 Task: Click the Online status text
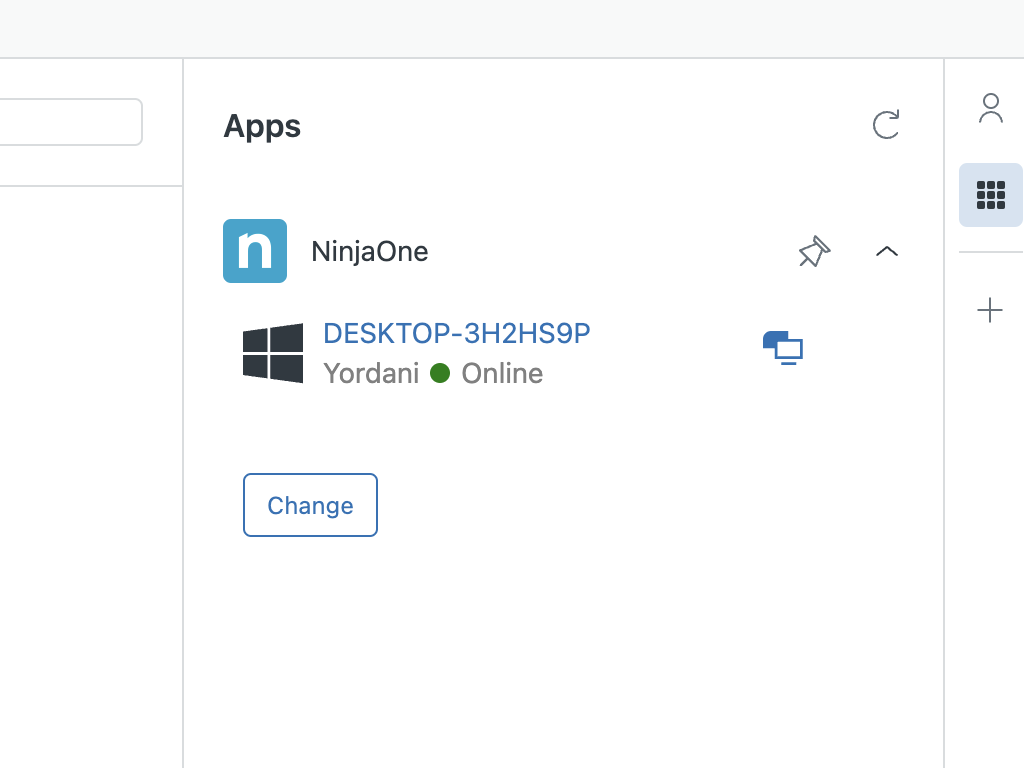[x=502, y=374]
